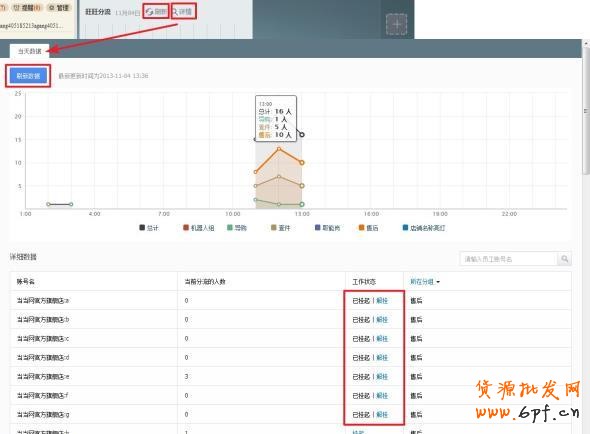Toggle the blue rightmost legend series
The width and height of the screenshot is (590, 434).
tap(424, 228)
